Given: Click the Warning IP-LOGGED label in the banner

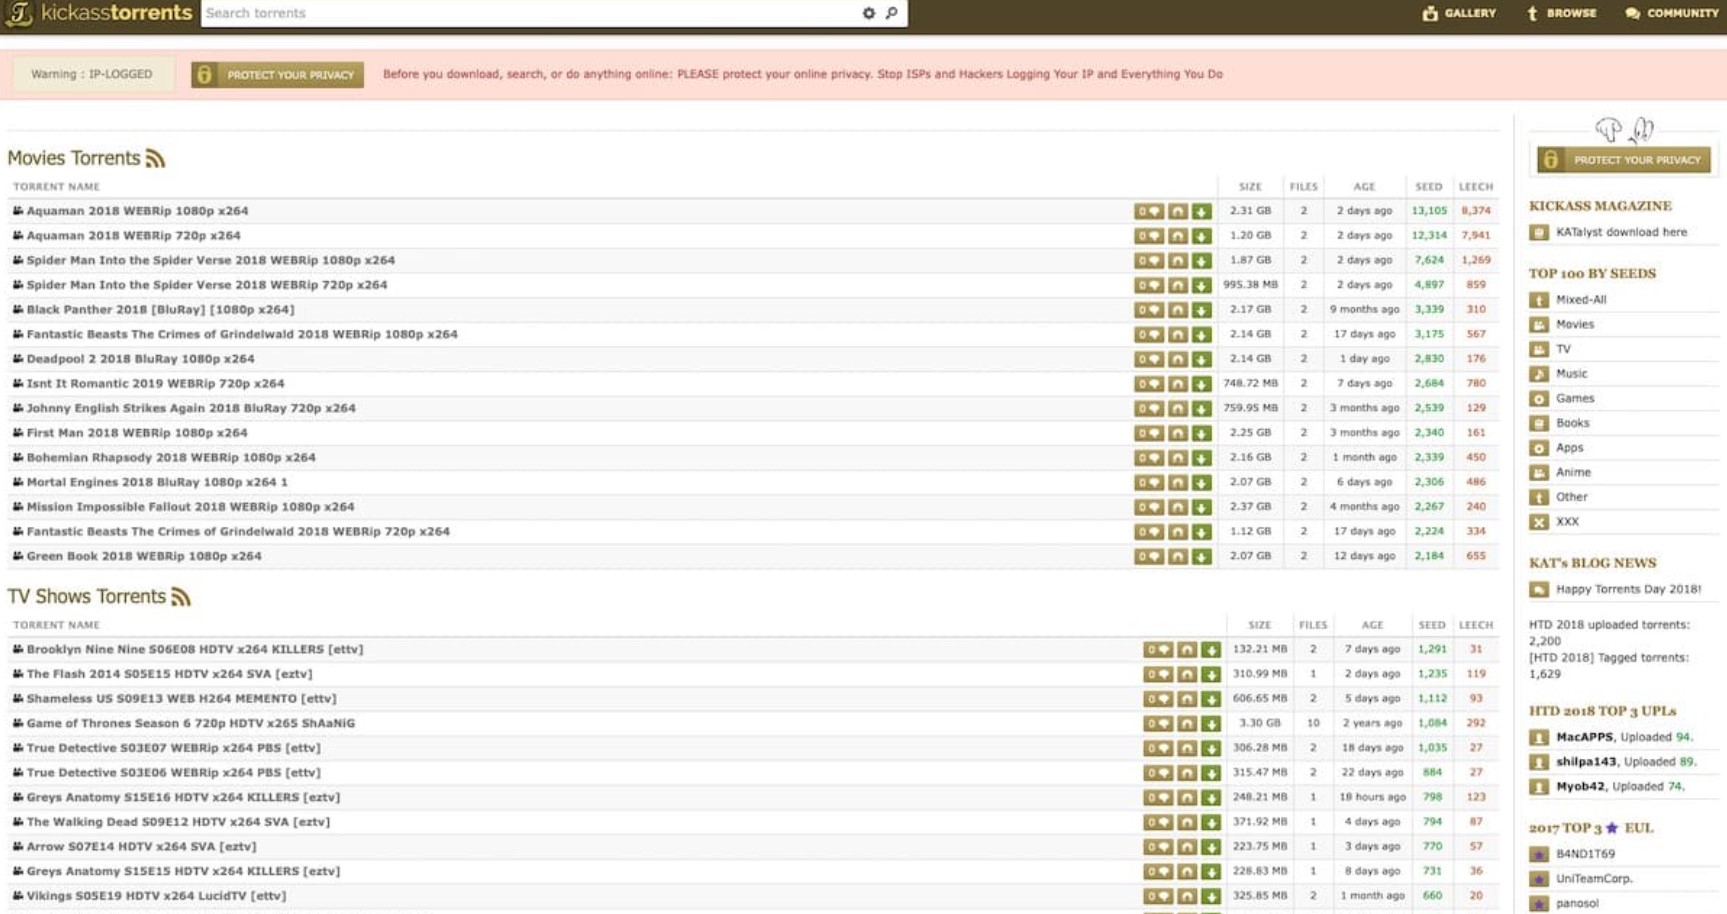Looking at the screenshot, I should [x=92, y=74].
